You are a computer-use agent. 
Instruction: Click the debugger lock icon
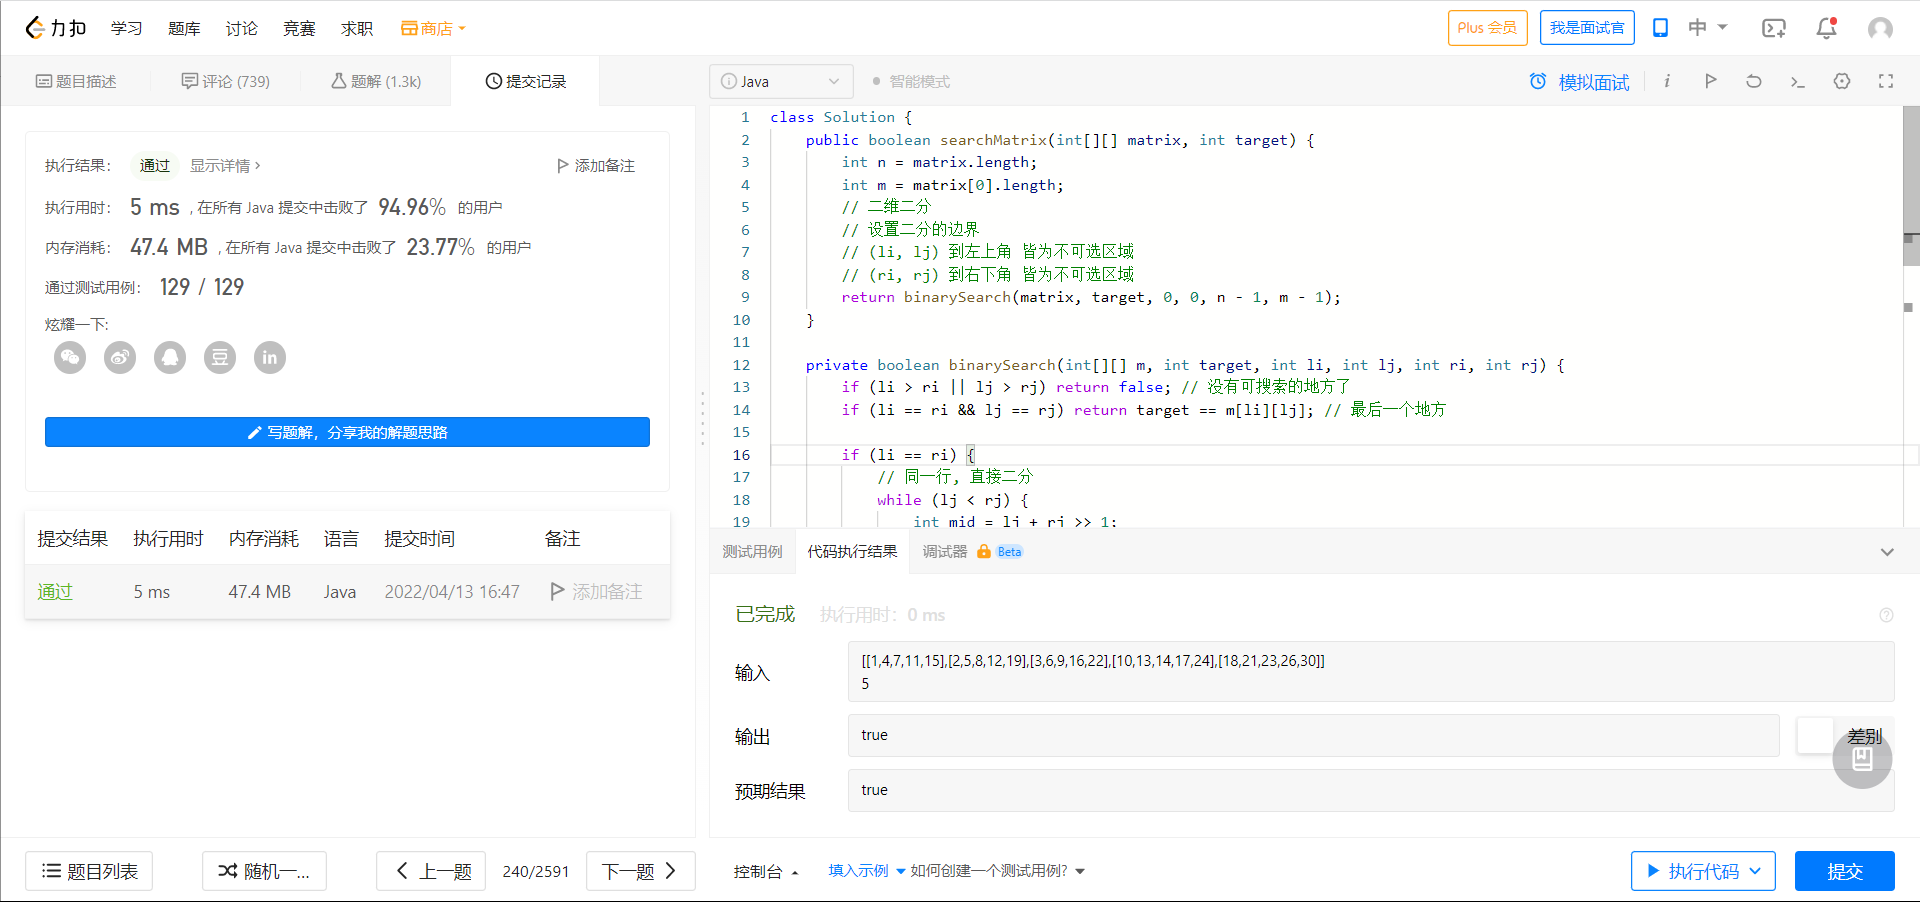[984, 552]
